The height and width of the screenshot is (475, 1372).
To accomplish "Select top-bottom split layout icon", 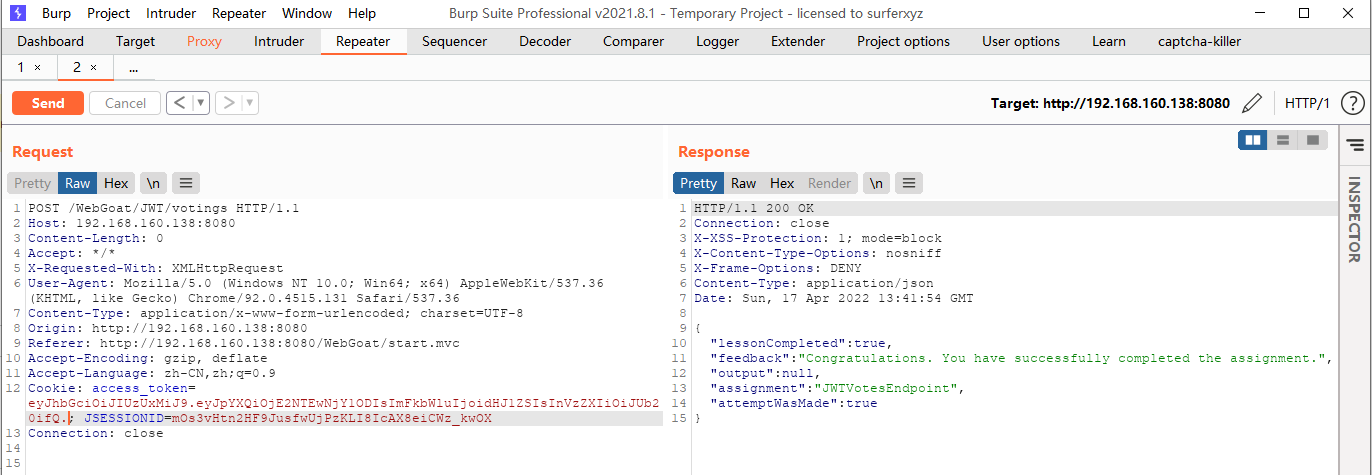I will coord(1282,140).
